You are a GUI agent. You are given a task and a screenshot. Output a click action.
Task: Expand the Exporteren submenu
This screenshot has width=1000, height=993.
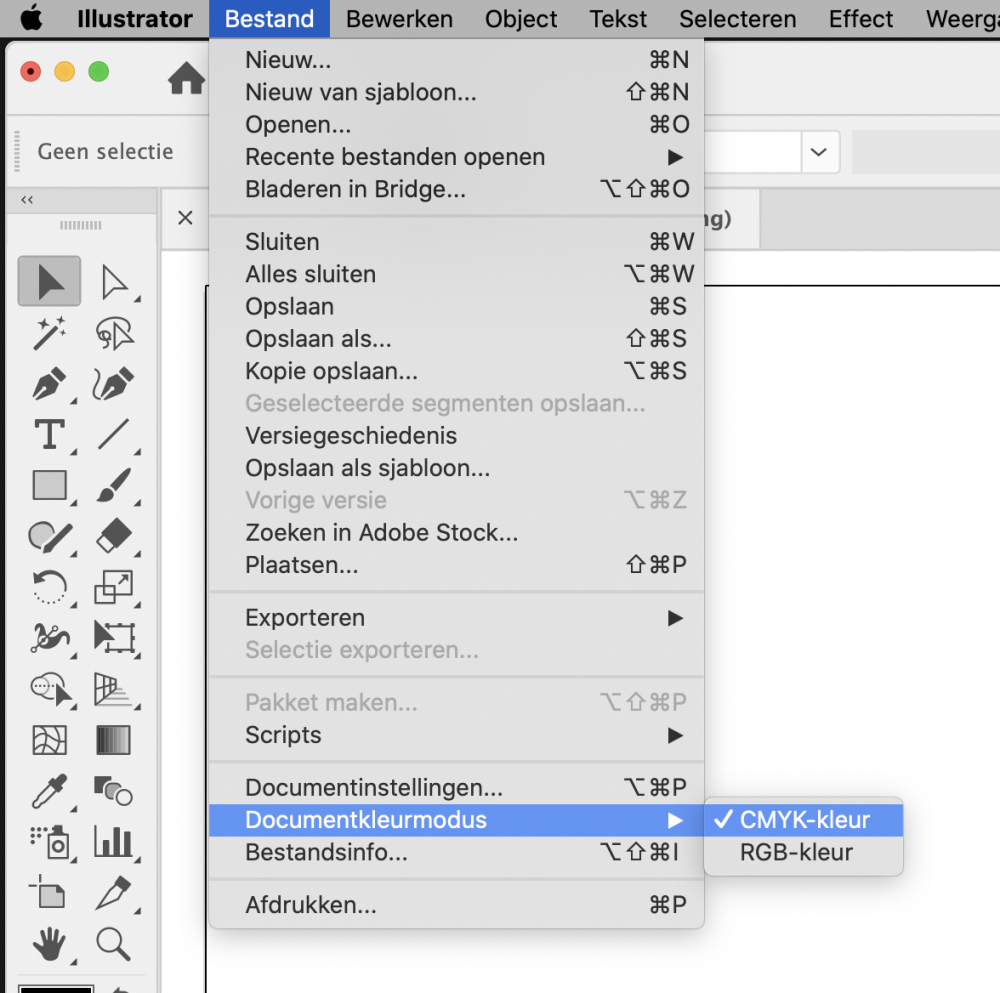457,618
